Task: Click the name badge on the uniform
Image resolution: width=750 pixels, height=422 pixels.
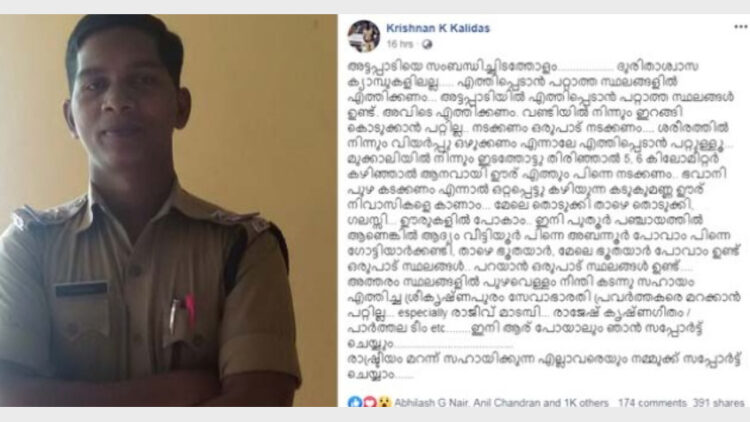Action: click(x=81, y=289)
